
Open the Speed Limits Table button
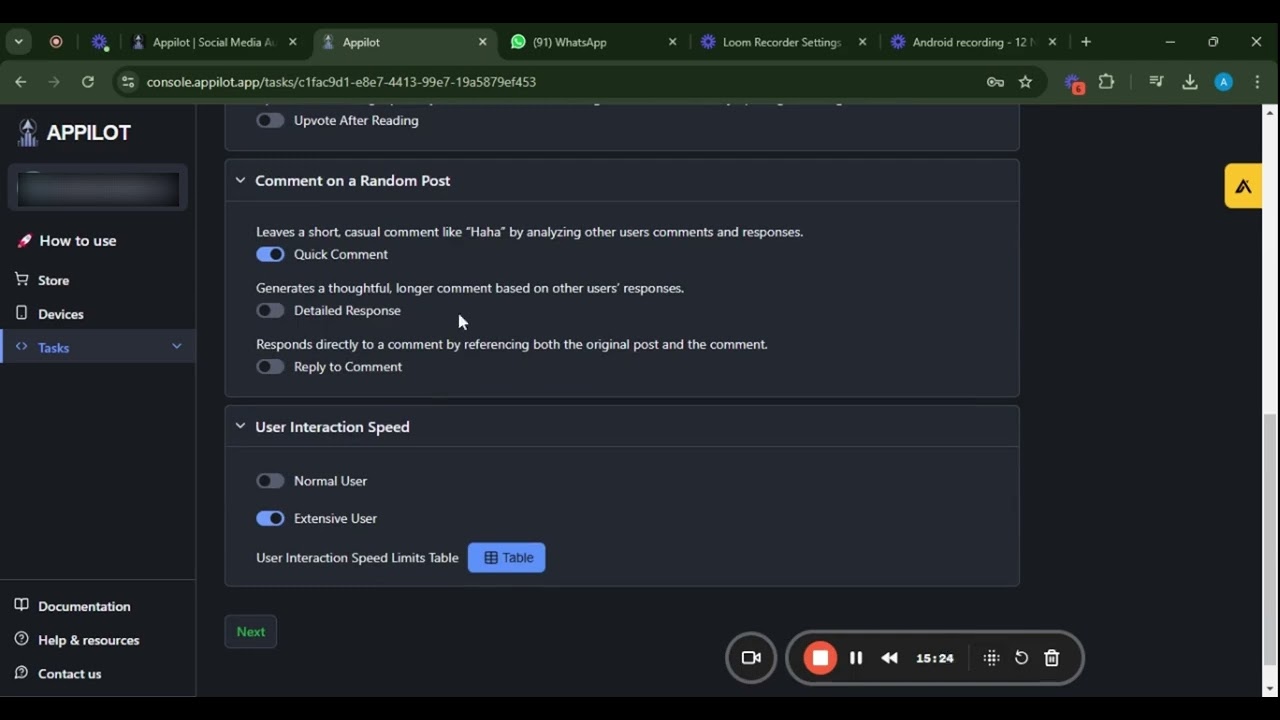tap(507, 558)
